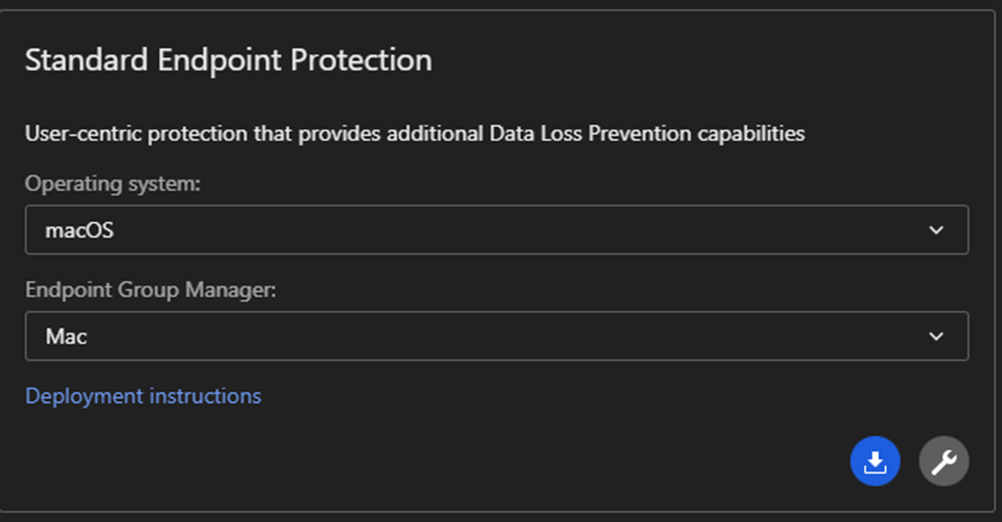Open the Operating system combo box

pyautogui.click(x=496, y=230)
